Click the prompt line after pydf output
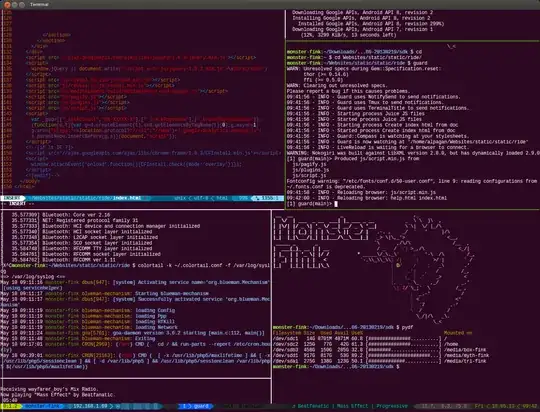The height and width of the screenshot is (412, 540). [336, 367]
